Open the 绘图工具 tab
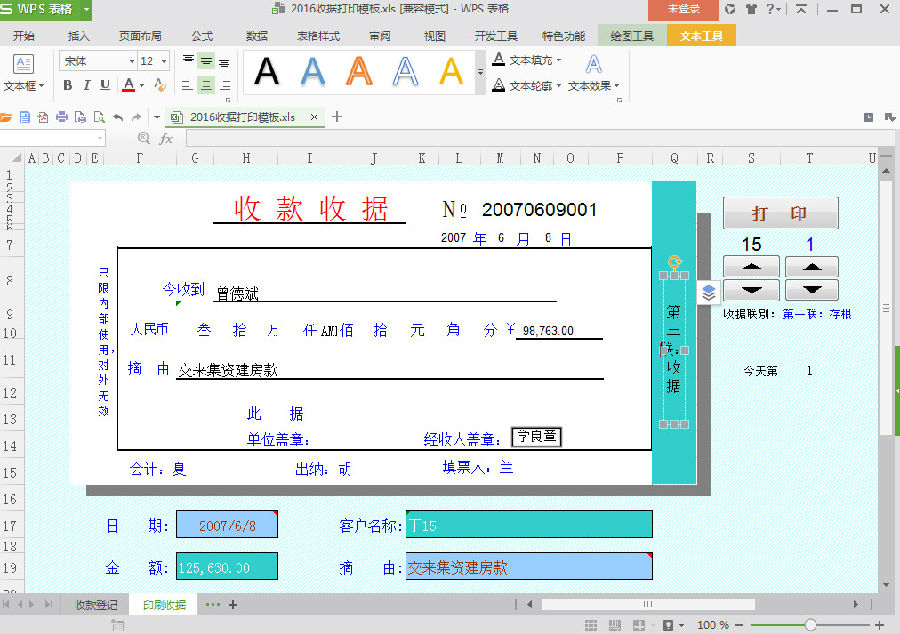Screen dimensions: 900x634 (x=632, y=36)
